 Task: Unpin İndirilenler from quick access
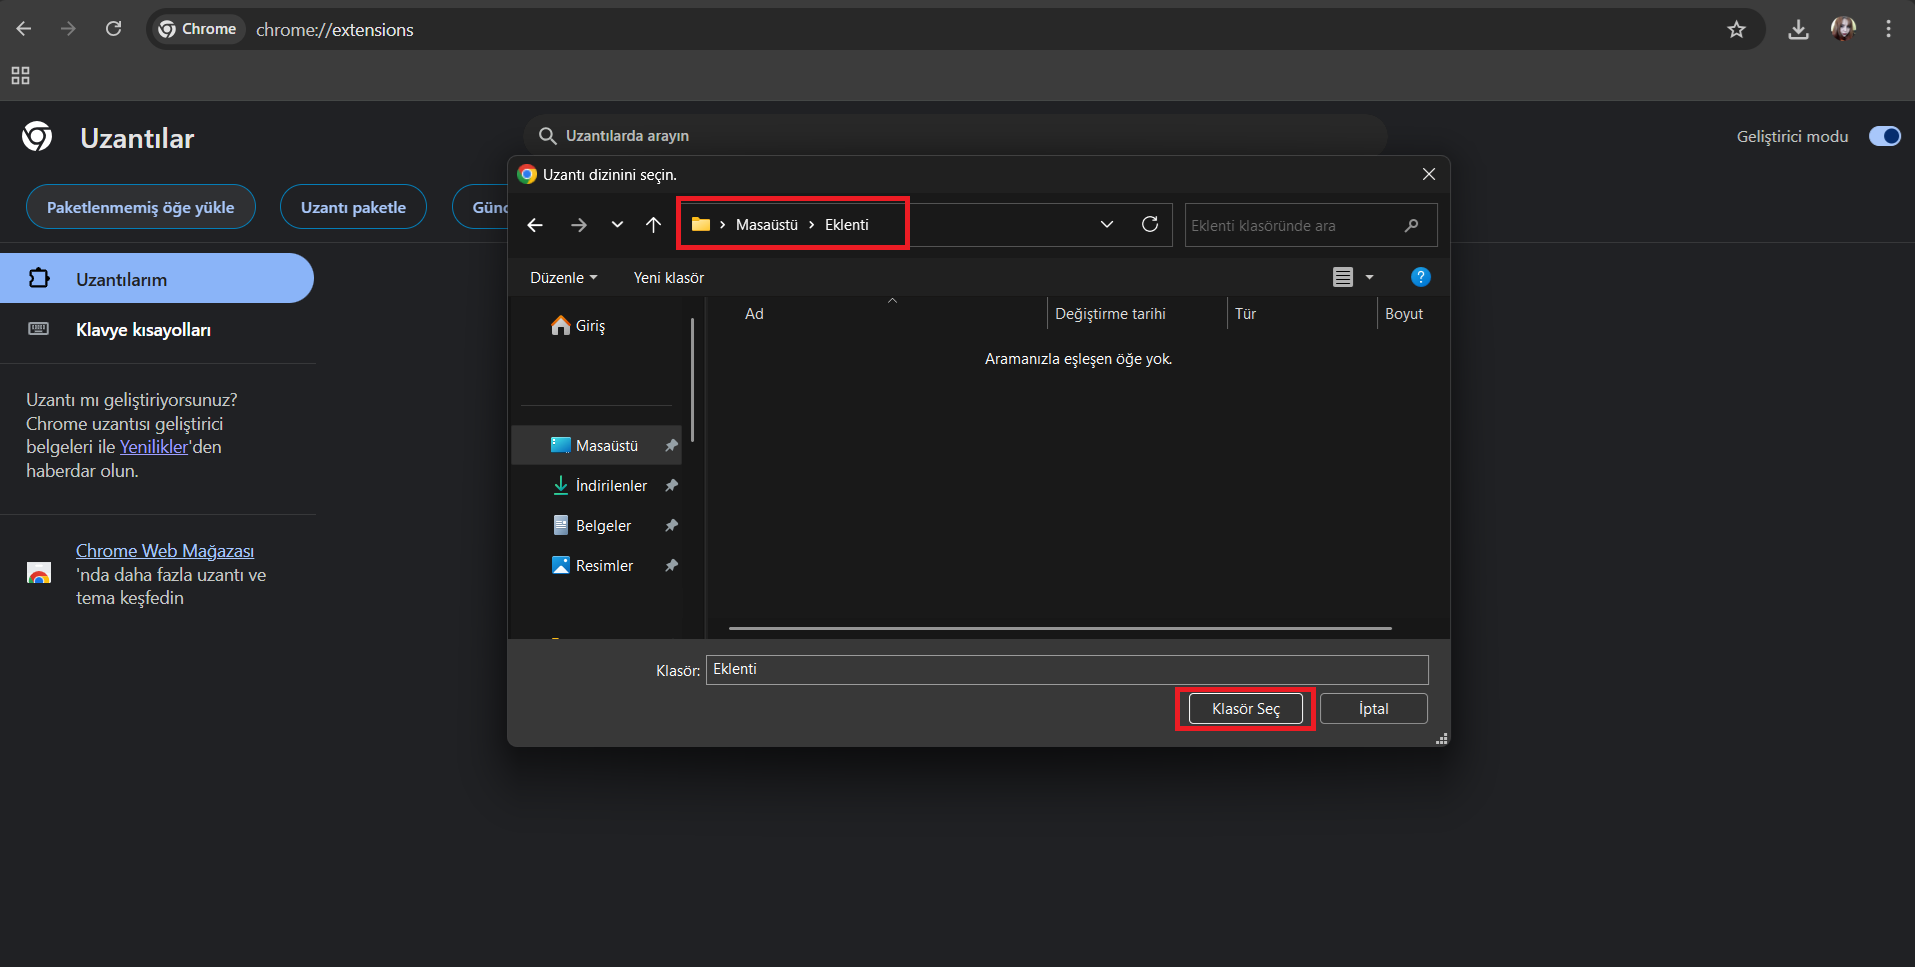(671, 485)
